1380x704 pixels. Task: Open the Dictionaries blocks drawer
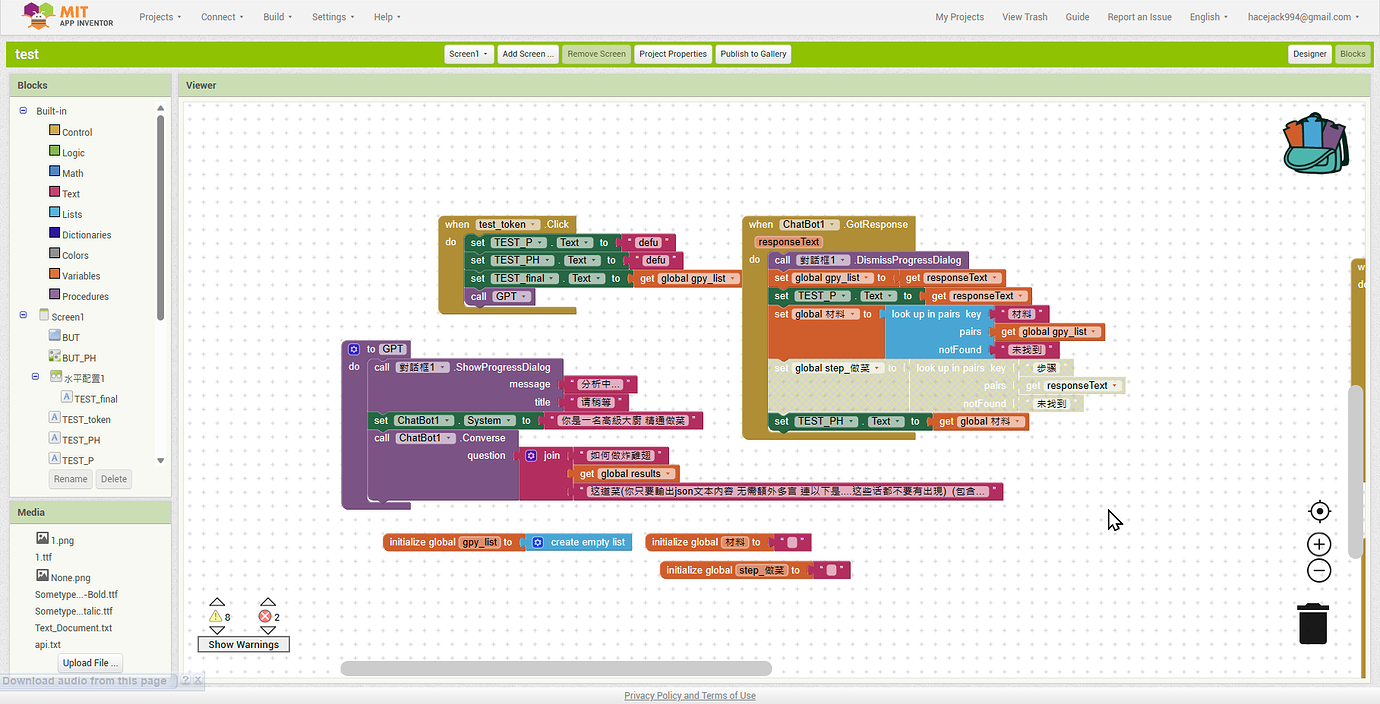[86, 234]
